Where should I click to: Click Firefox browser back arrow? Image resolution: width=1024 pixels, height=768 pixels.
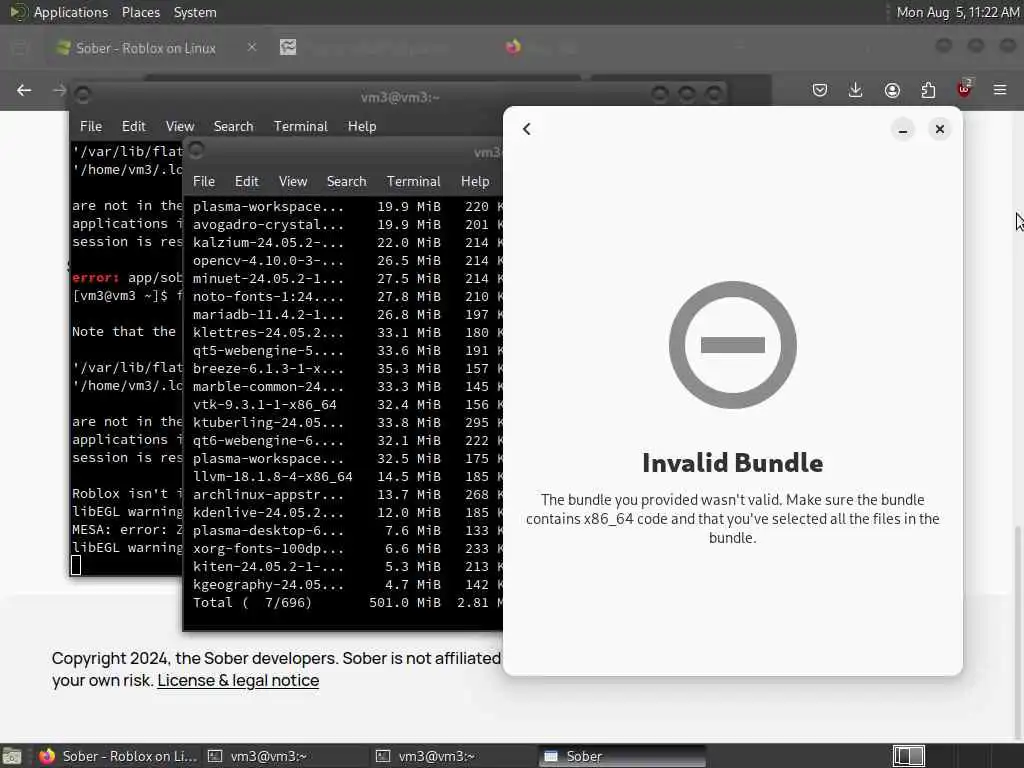pyautogui.click(x=24, y=90)
